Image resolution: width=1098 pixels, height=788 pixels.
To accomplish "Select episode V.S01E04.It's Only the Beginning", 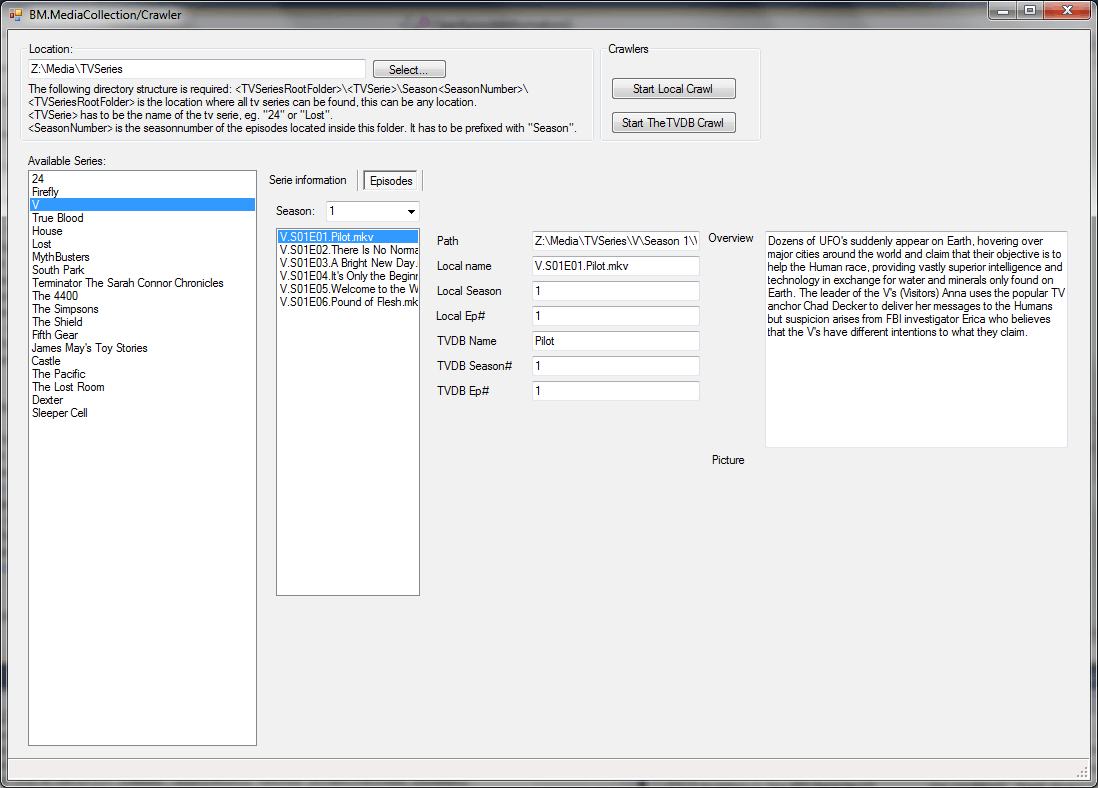I will pyautogui.click(x=348, y=276).
